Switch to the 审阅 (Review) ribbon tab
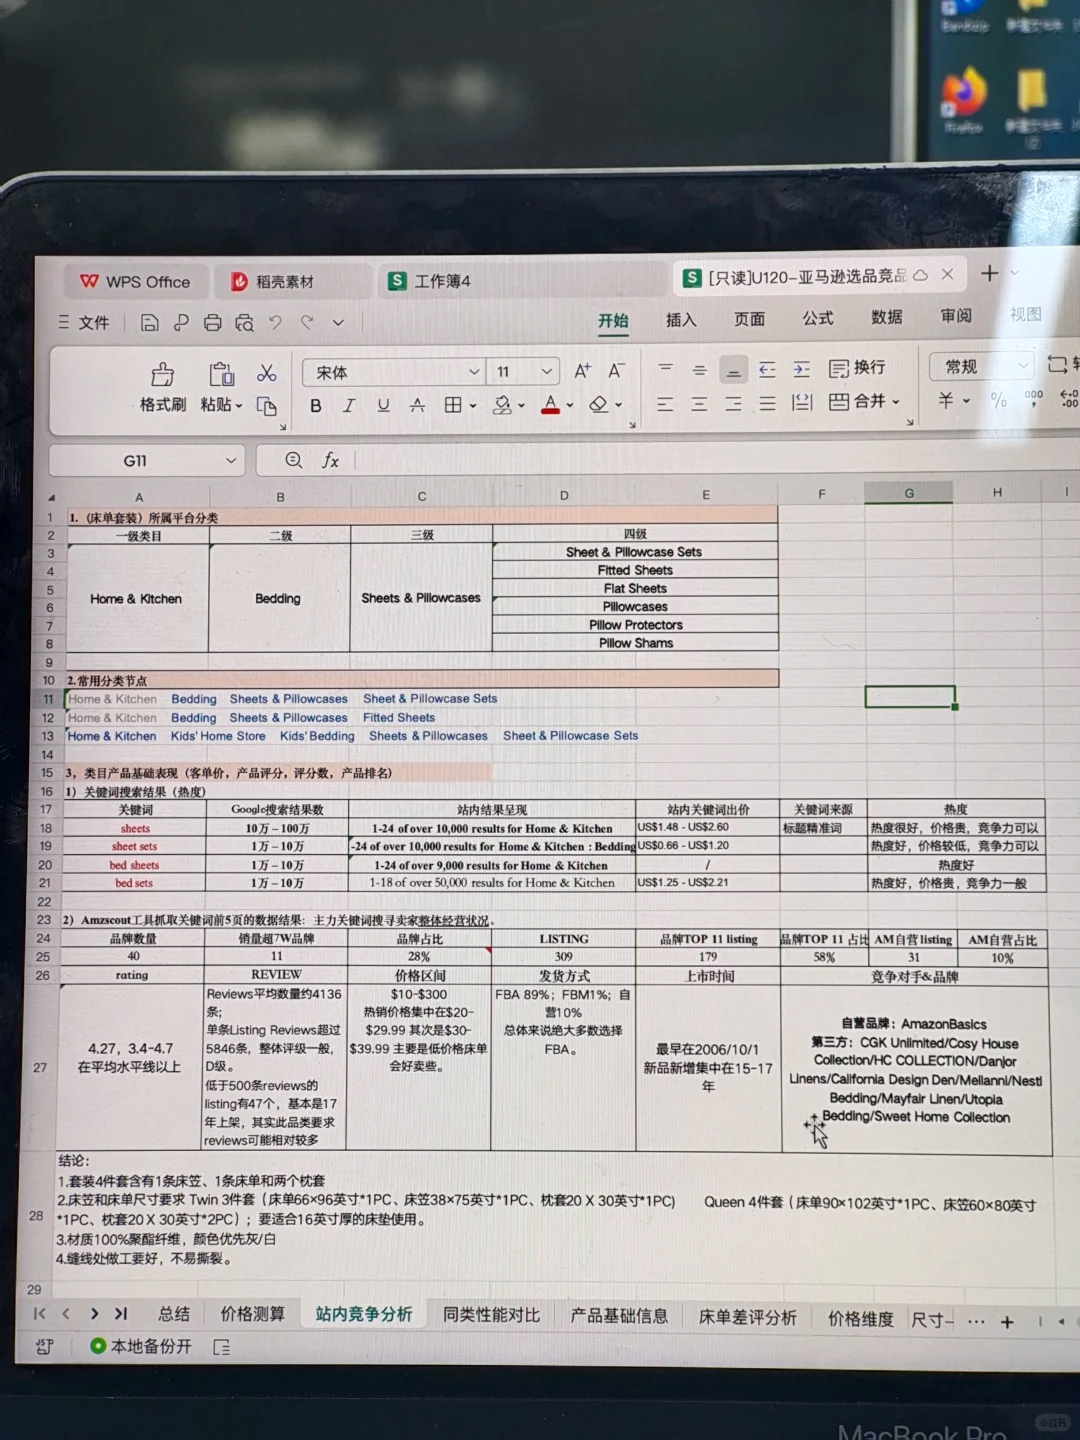Screen dimensions: 1080x1440 tap(956, 316)
